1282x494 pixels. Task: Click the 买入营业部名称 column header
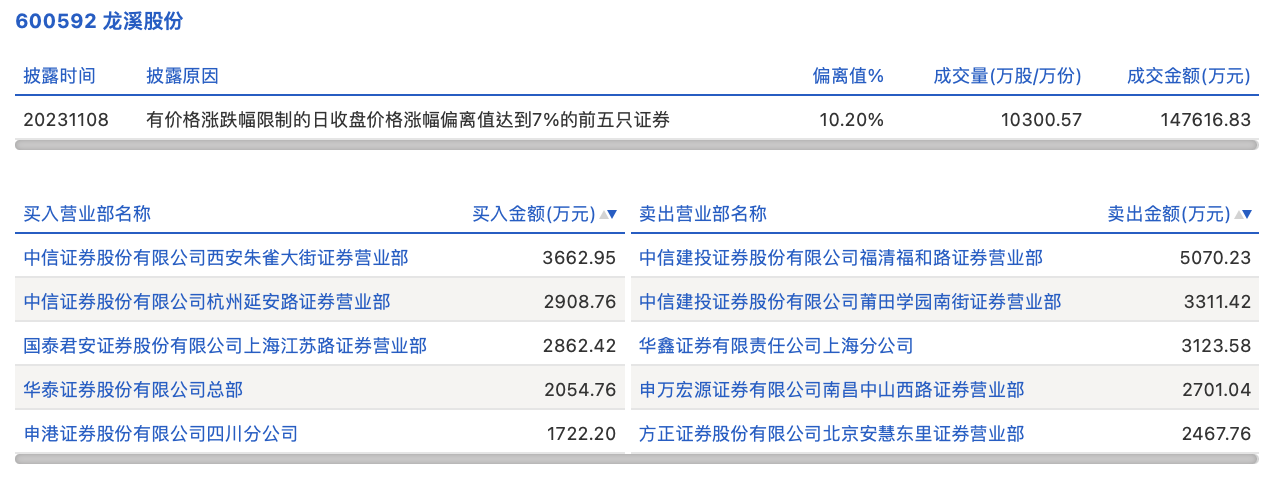coord(87,214)
